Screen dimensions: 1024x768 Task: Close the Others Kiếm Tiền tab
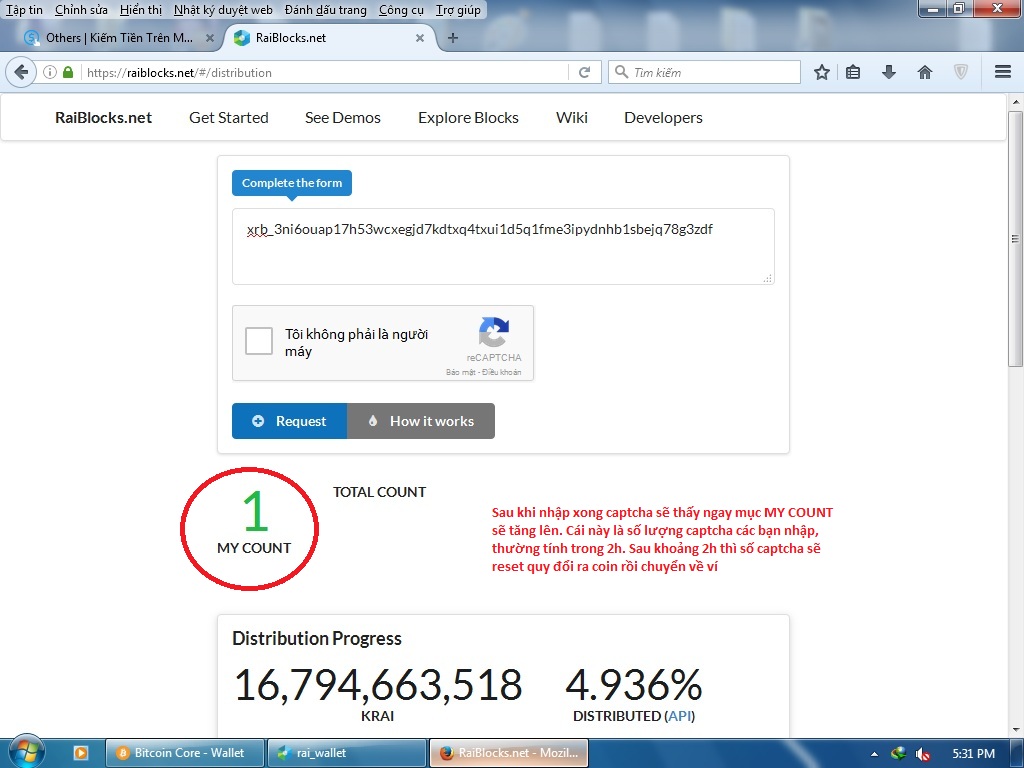[210, 38]
